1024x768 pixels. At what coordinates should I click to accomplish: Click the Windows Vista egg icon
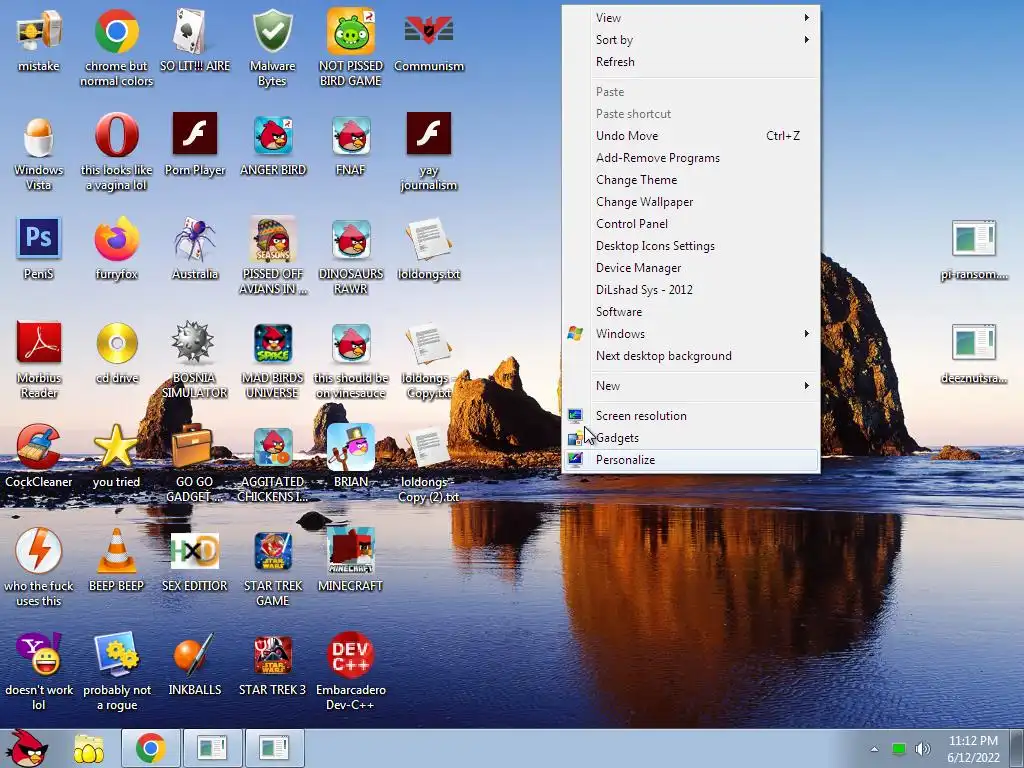click(39, 152)
